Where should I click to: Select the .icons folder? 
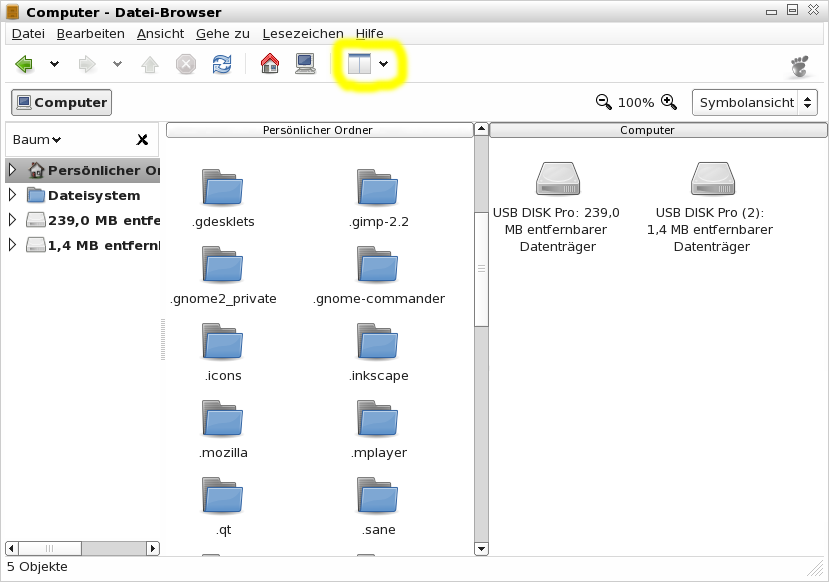tap(223, 353)
